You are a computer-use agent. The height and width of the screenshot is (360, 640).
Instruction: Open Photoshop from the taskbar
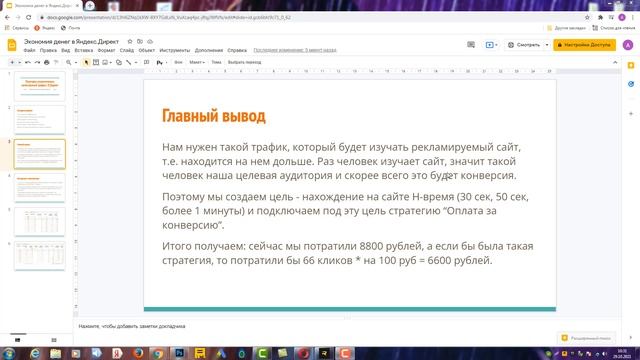[179, 353]
